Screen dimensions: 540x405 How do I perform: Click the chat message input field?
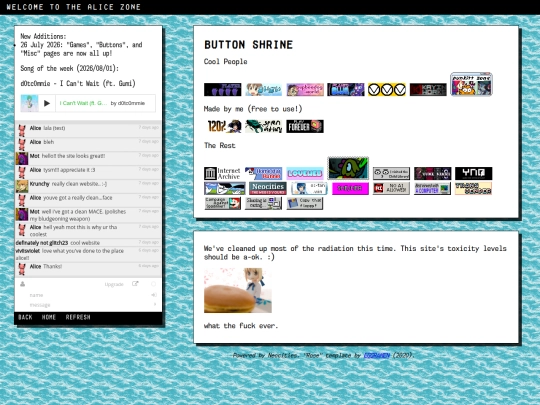(x=88, y=305)
